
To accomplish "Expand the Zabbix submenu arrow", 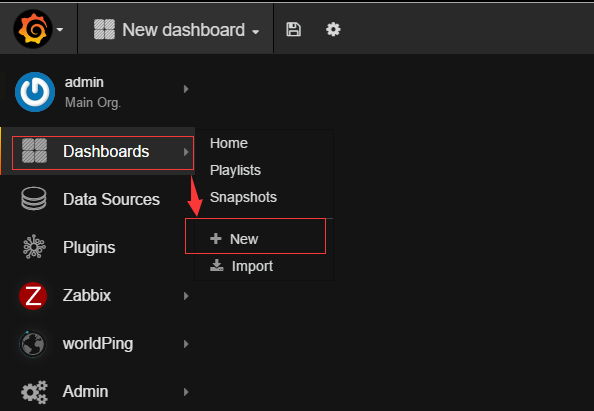I will click(186, 296).
